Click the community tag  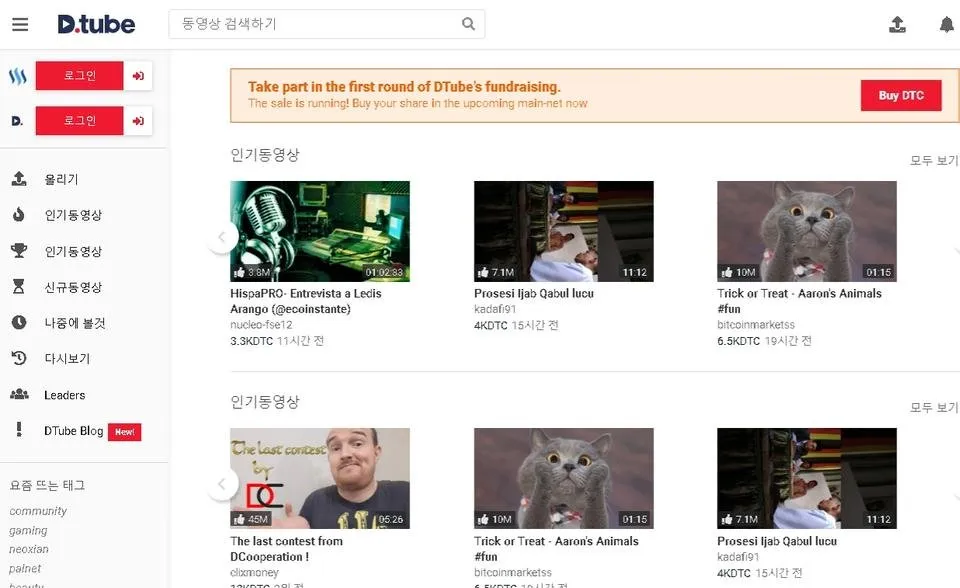click(x=38, y=511)
